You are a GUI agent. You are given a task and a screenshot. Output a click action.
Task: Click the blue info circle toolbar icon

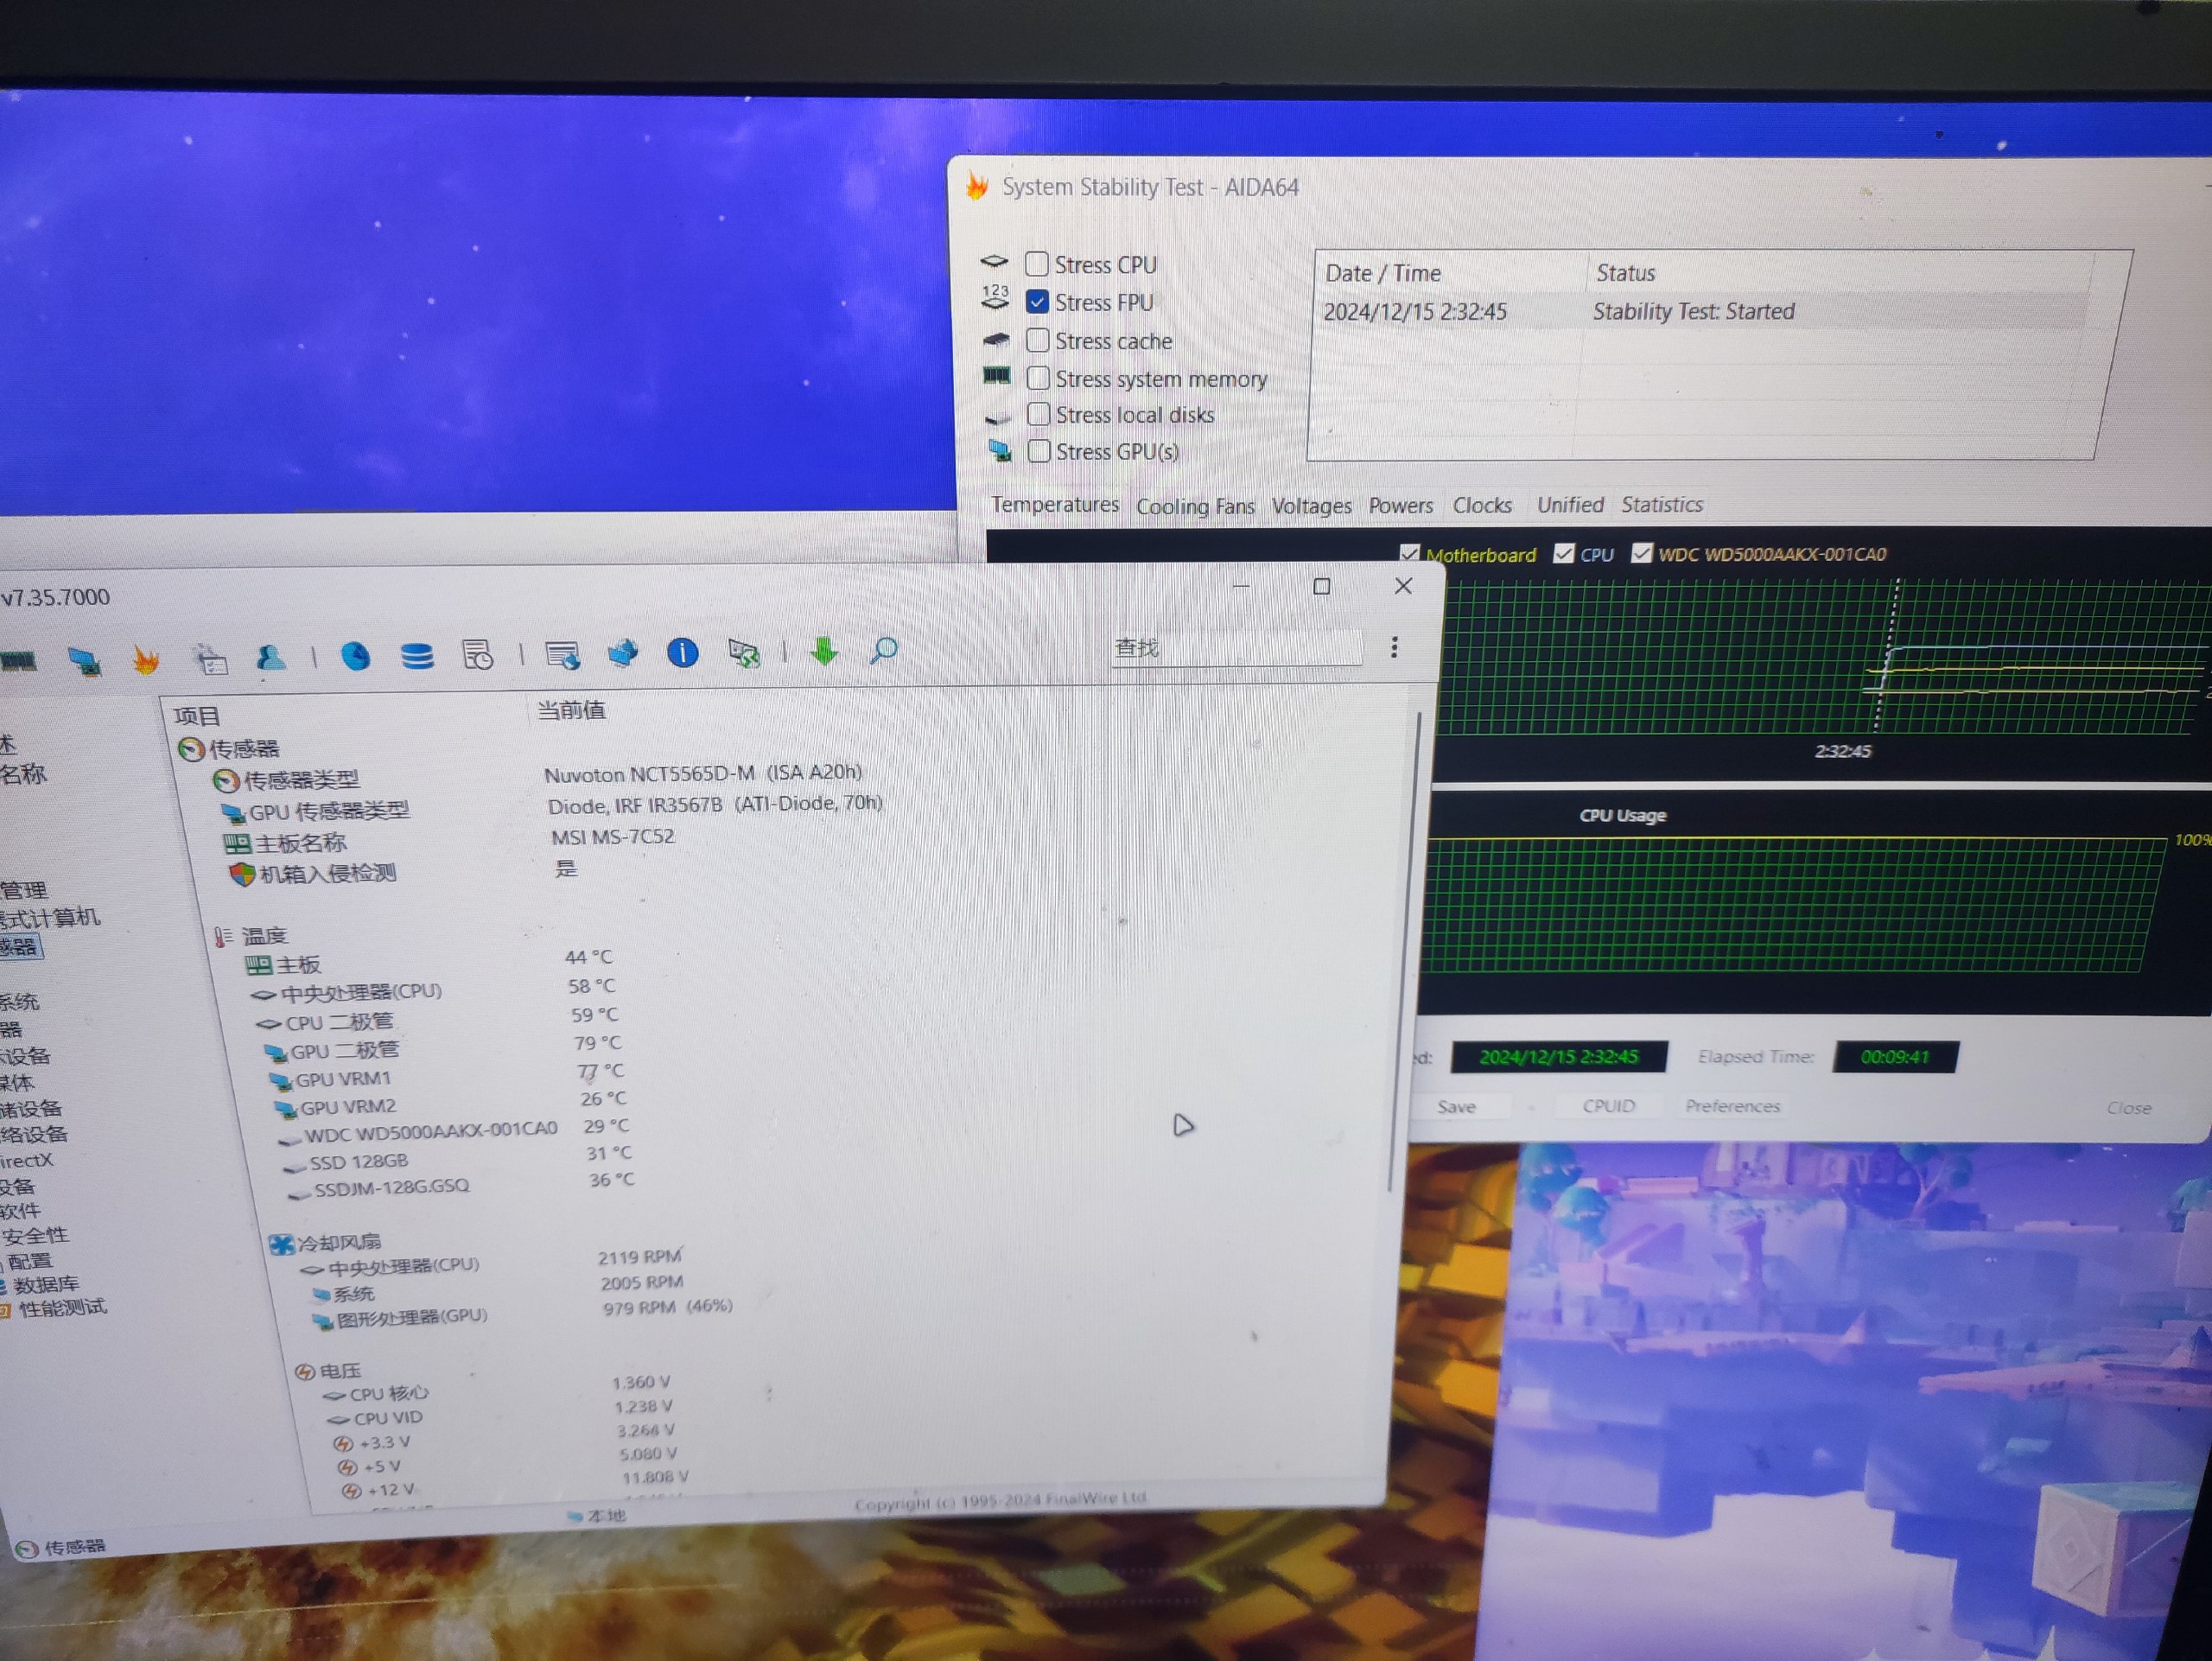(x=682, y=653)
